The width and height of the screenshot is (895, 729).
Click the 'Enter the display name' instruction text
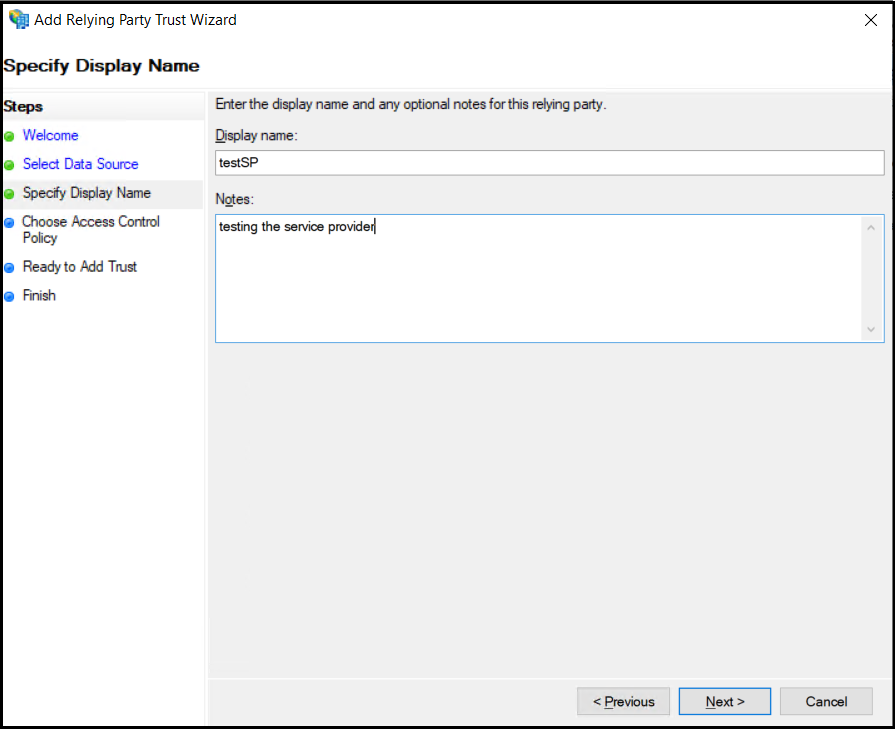point(410,104)
